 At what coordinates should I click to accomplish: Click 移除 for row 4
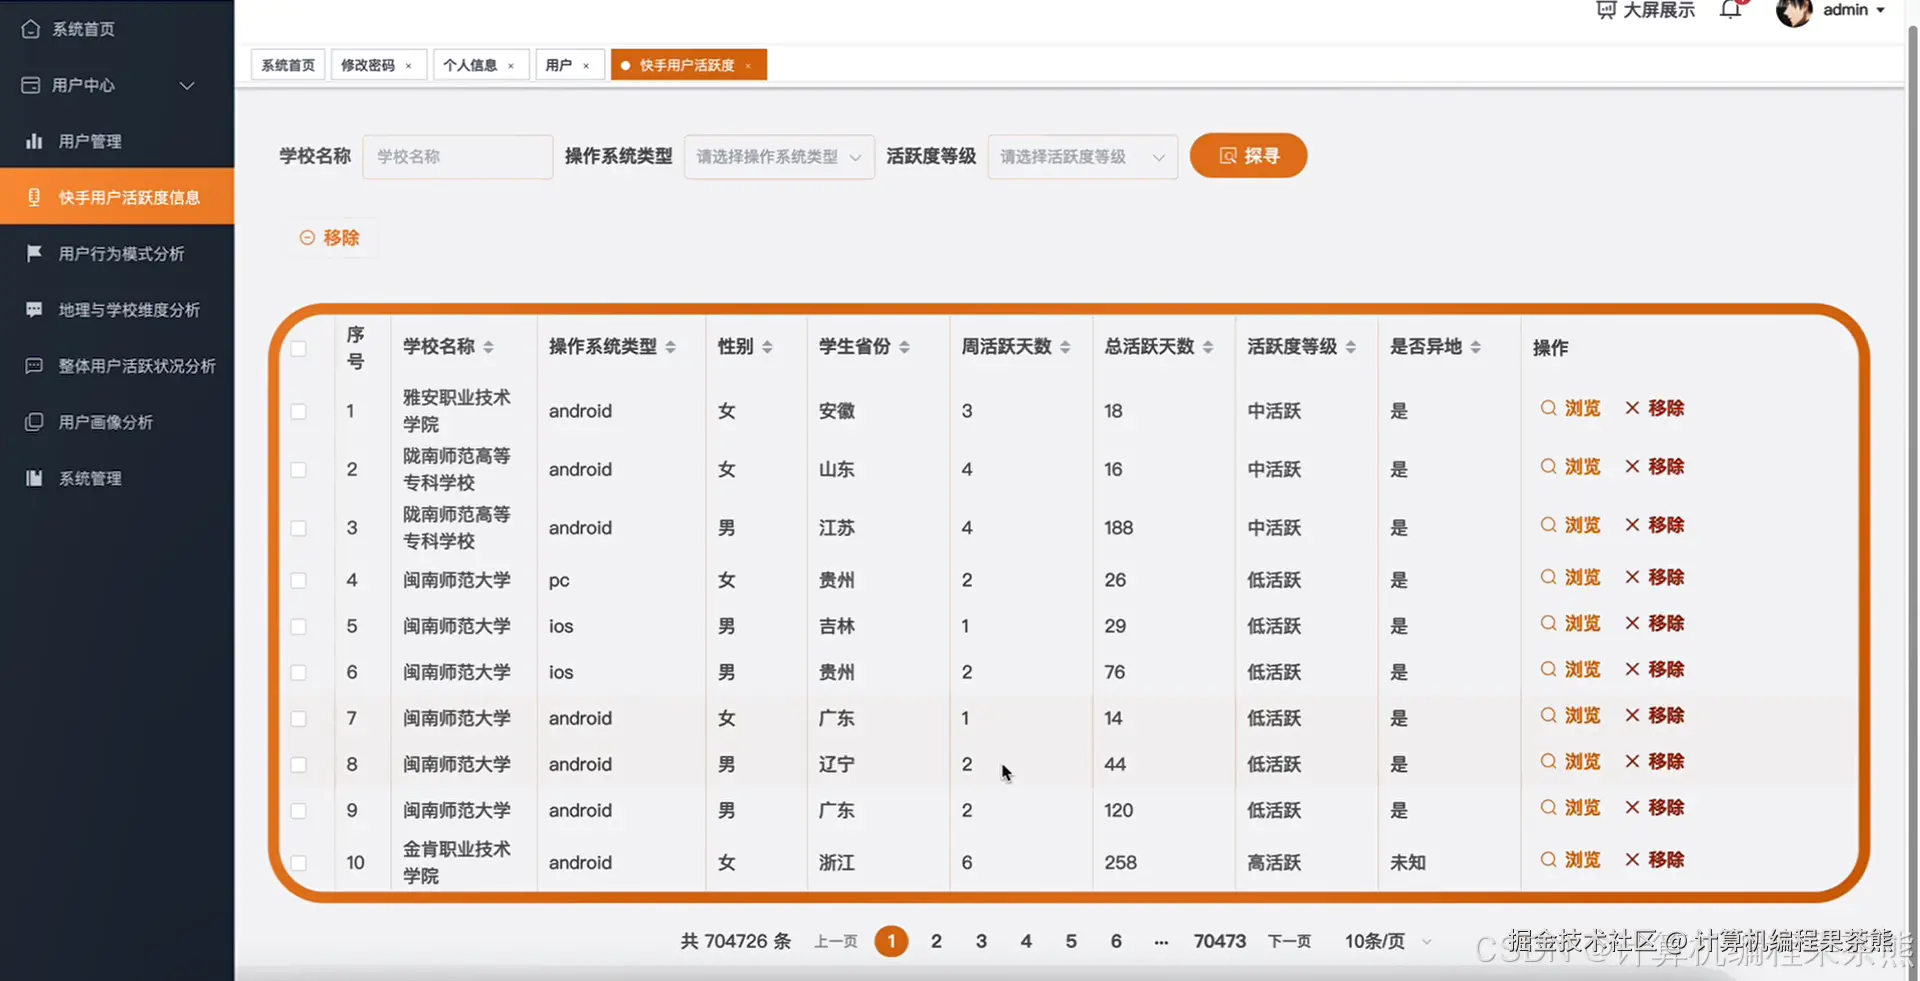point(1655,577)
